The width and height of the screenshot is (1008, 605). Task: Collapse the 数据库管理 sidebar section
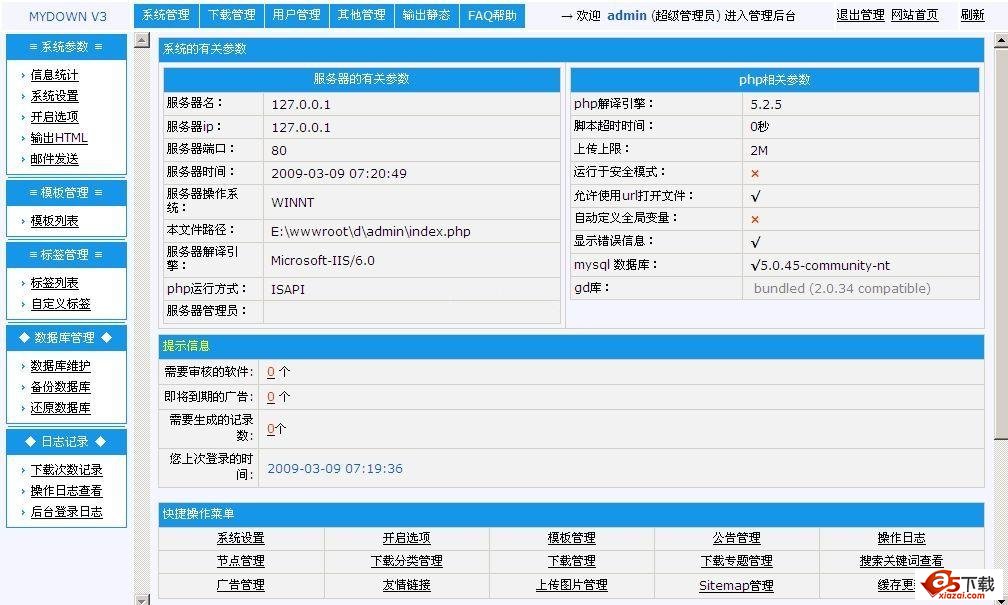tap(66, 337)
